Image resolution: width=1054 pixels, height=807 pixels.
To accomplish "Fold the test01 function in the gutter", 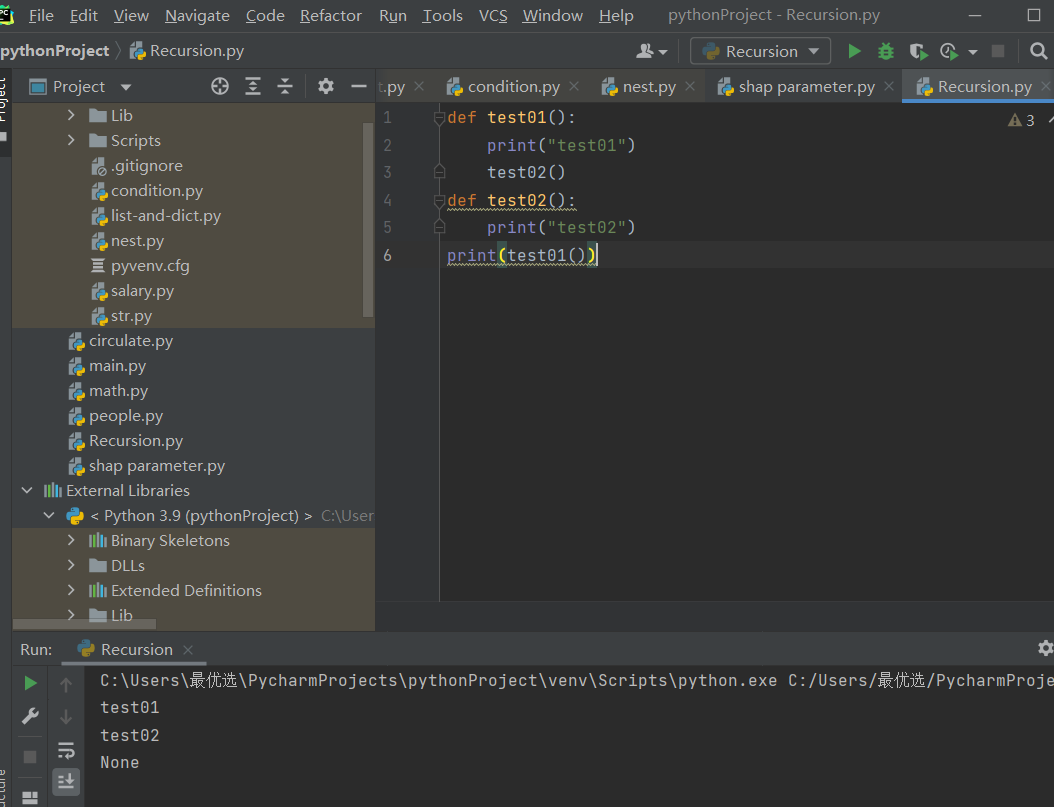I will [439, 118].
